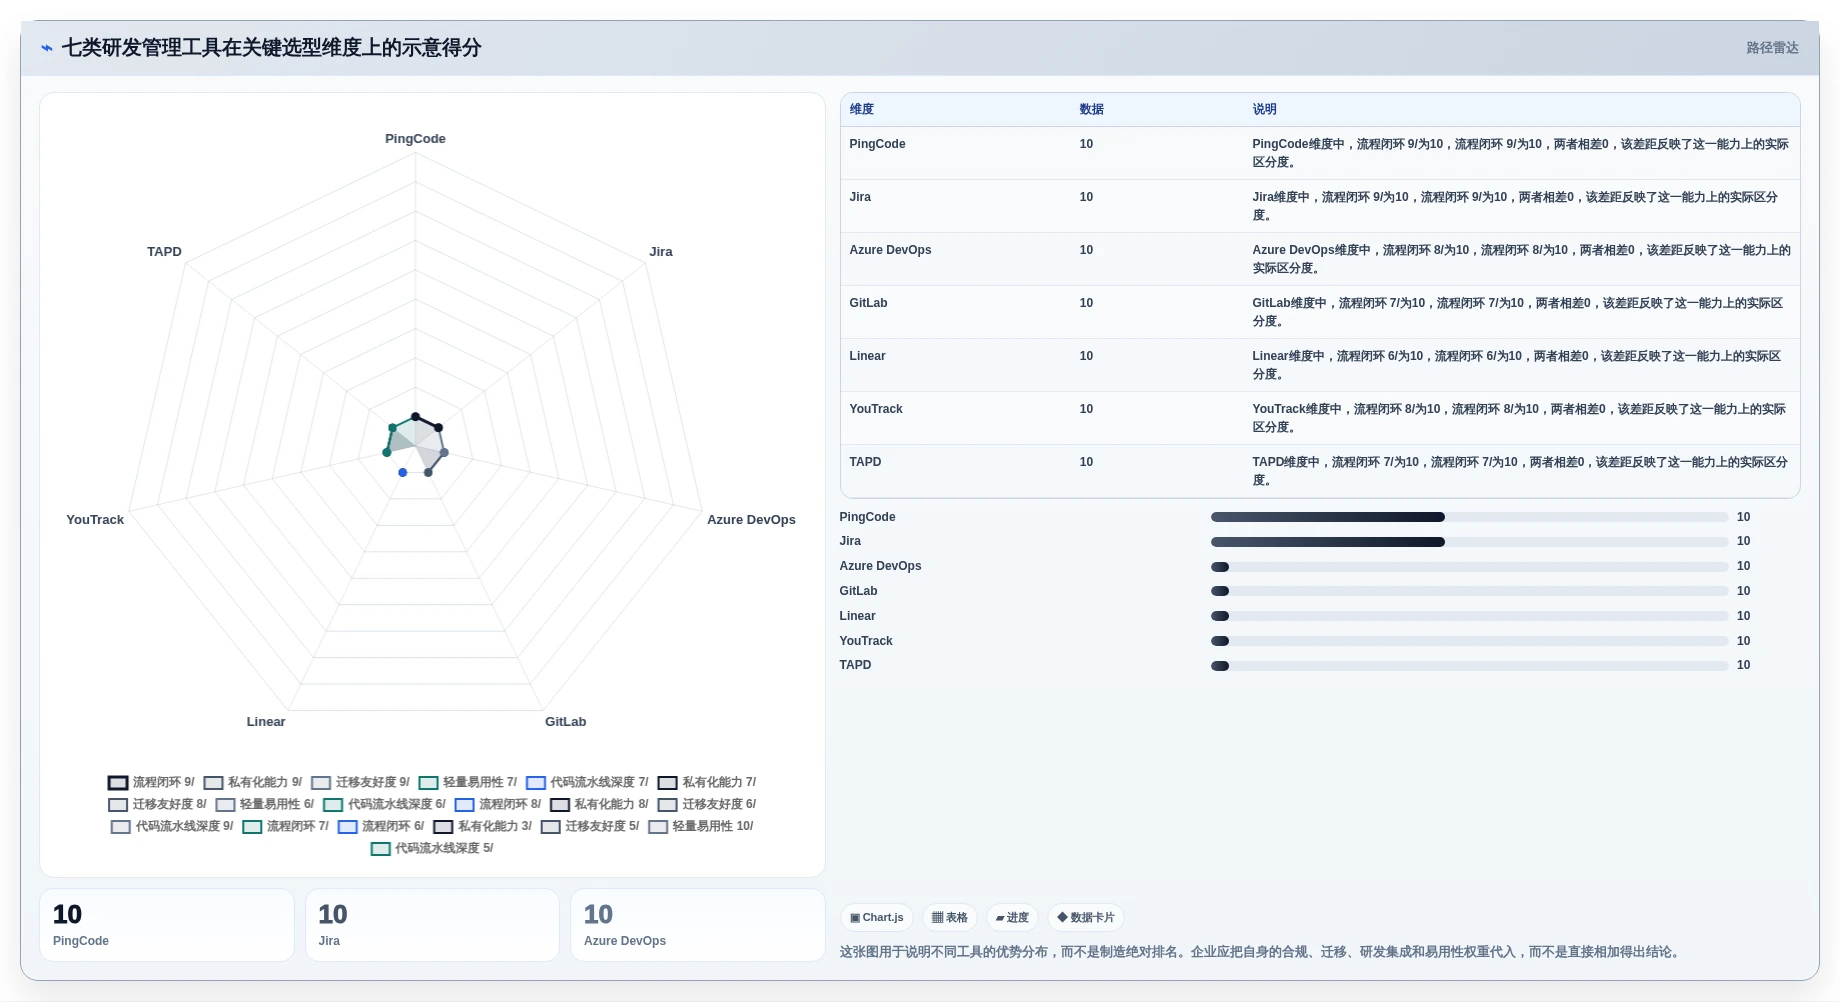Hide the 代码流水线深度 6/ legend series

384,804
